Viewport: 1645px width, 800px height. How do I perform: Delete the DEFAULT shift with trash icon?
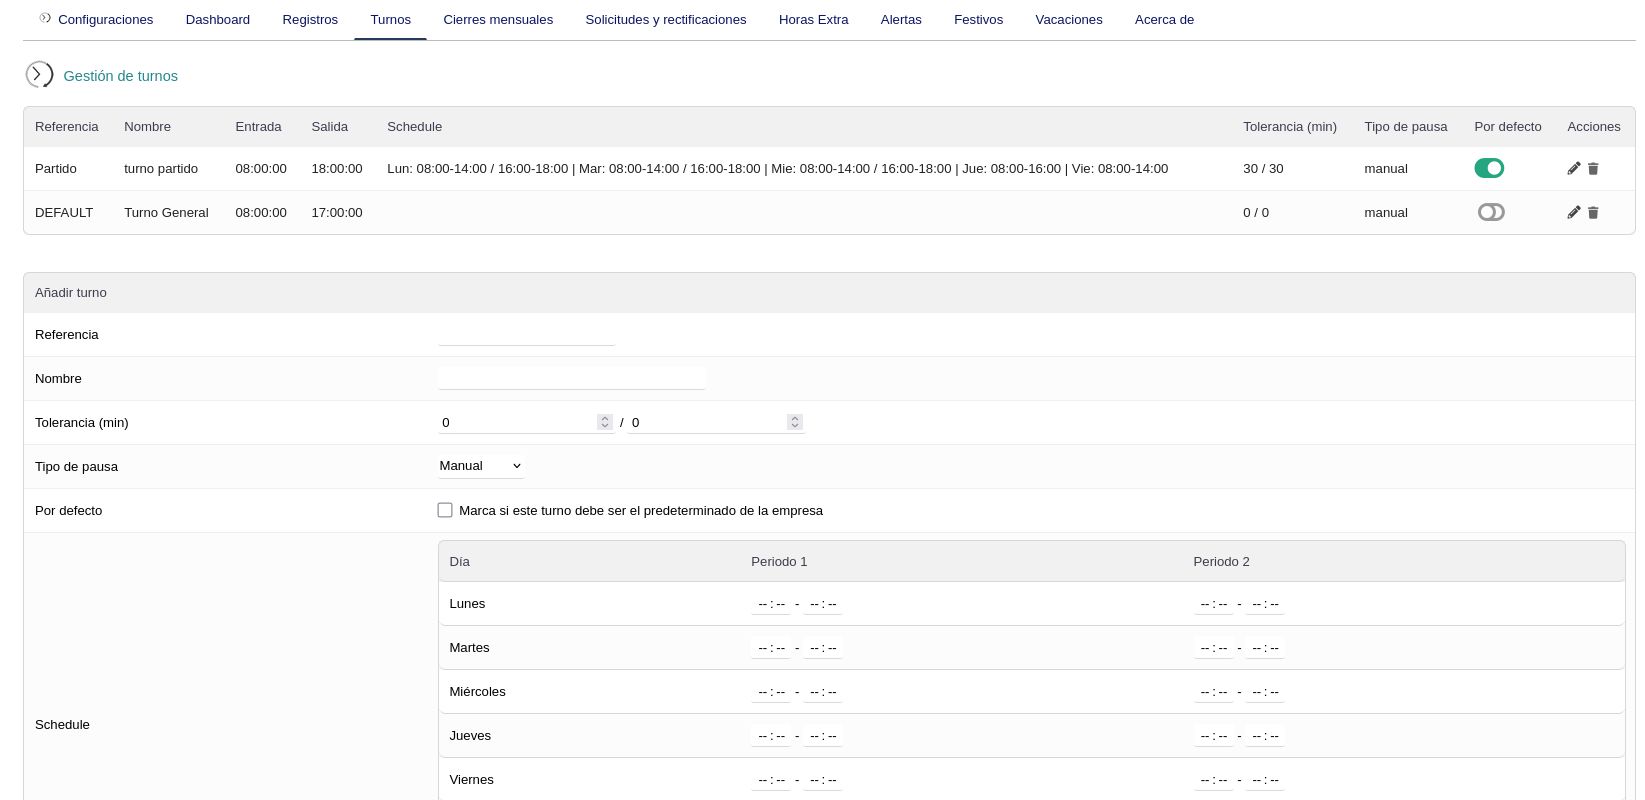tap(1593, 212)
